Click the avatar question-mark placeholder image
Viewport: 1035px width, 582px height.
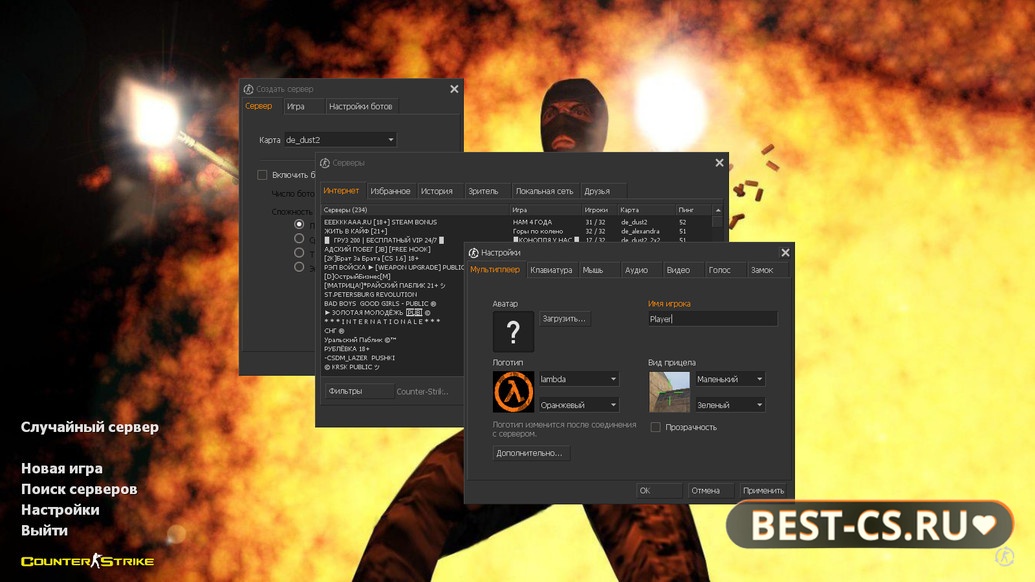pos(513,331)
